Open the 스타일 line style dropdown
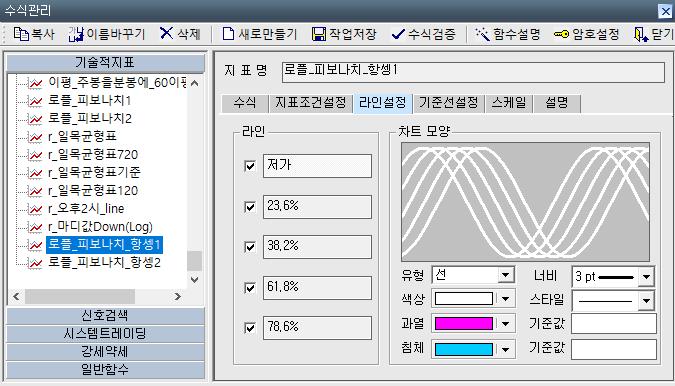 coord(646,301)
